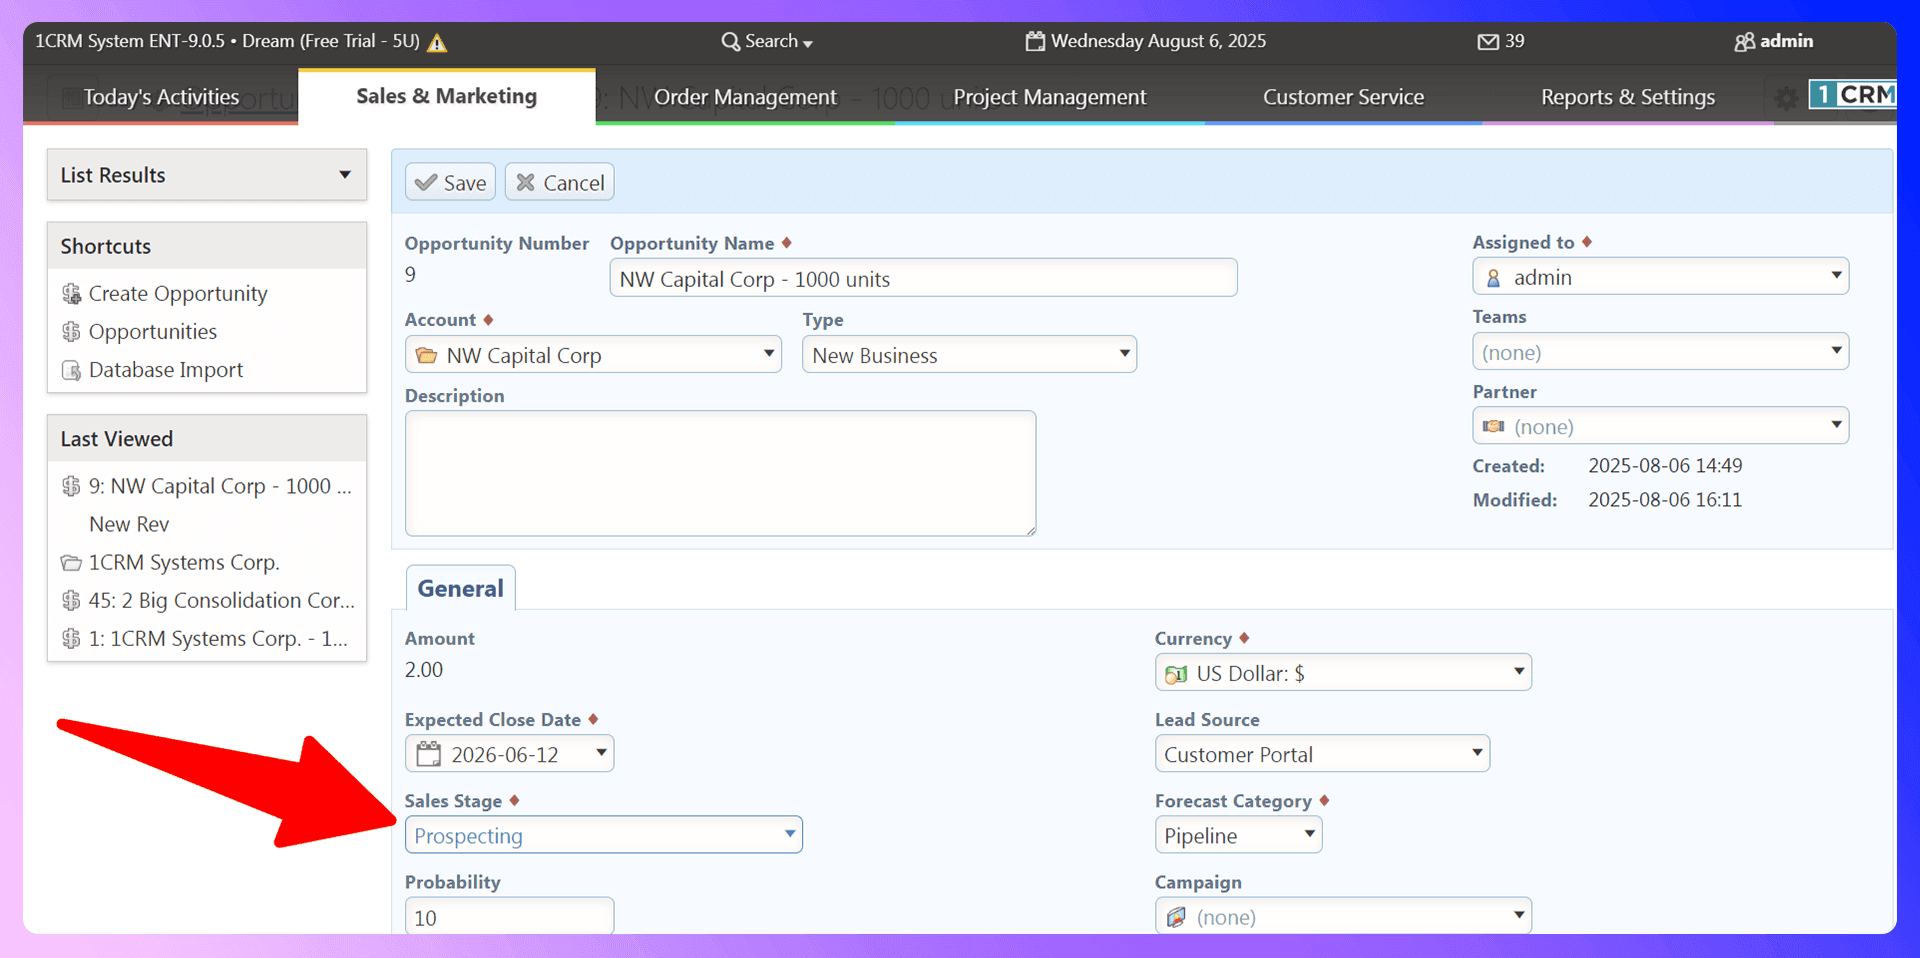The image size is (1920, 958).
Task: Click the dollar icon beside 45: 2 Big Consolidation
Action: (x=71, y=601)
